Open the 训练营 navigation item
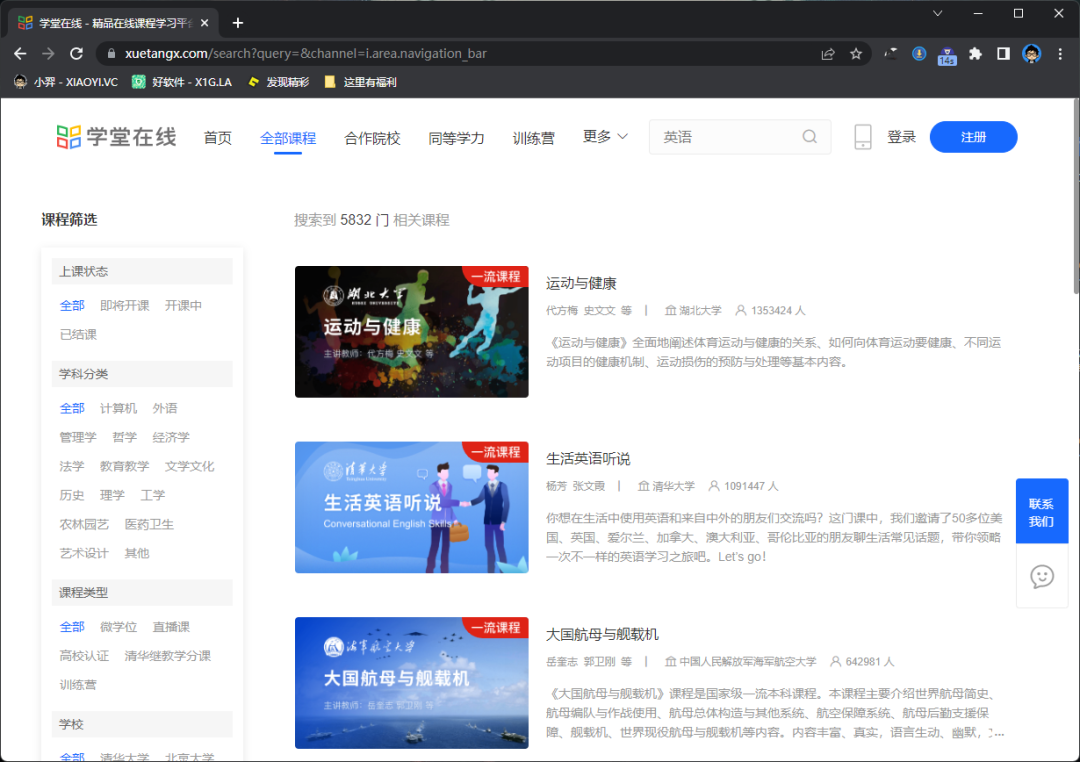The width and height of the screenshot is (1080, 762). pyautogui.click(x=533, y=138)
